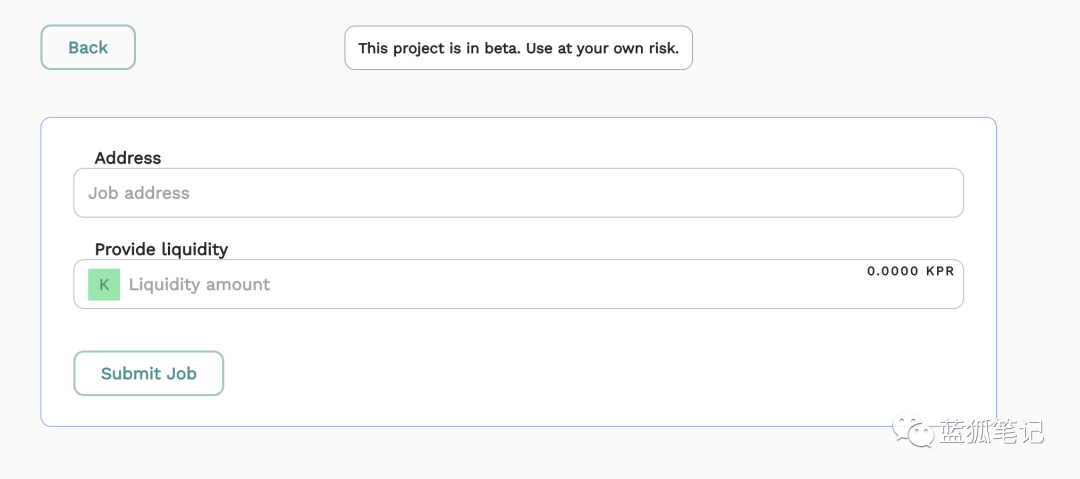The height and width of the screenshot is (479, 1080).
Task: Click into the Liquidity amount field
Action: click(x=540, y=285)
